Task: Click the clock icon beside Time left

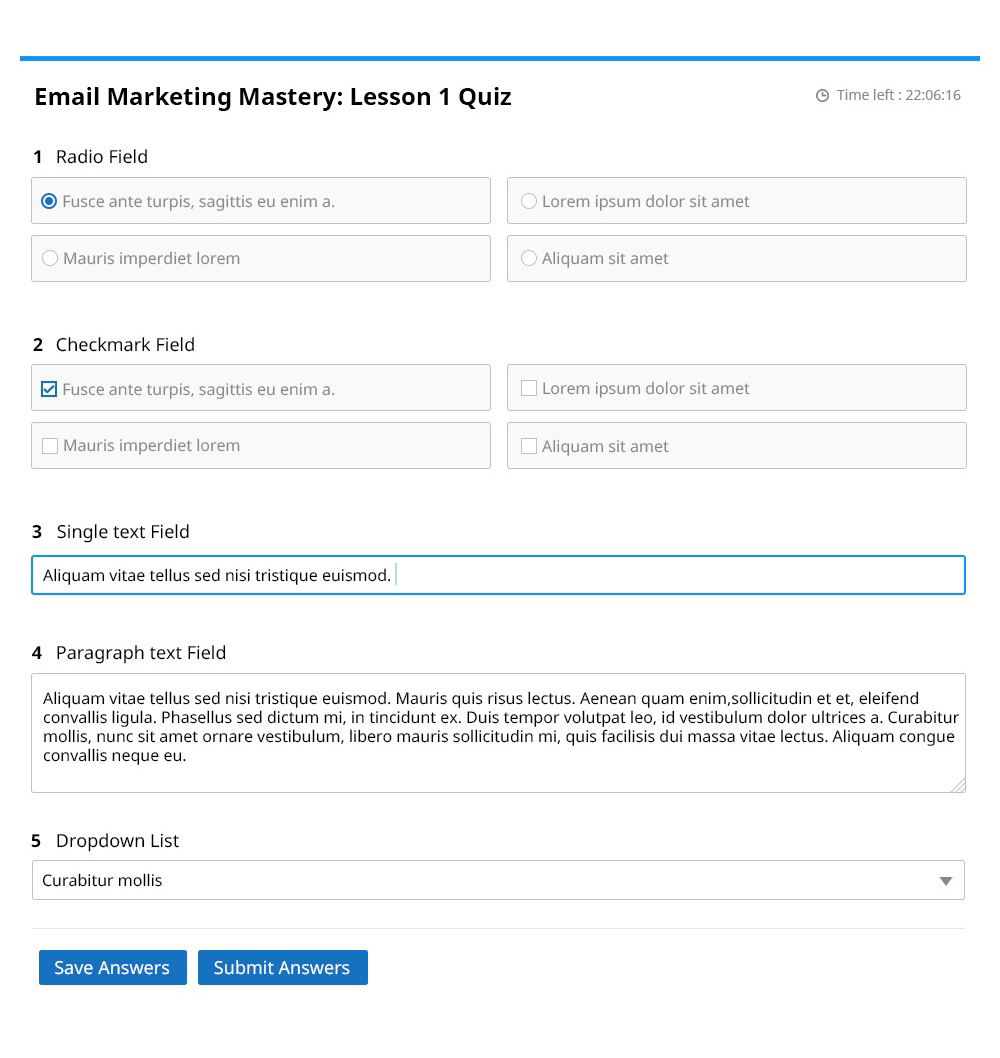Action: [822, 96]
